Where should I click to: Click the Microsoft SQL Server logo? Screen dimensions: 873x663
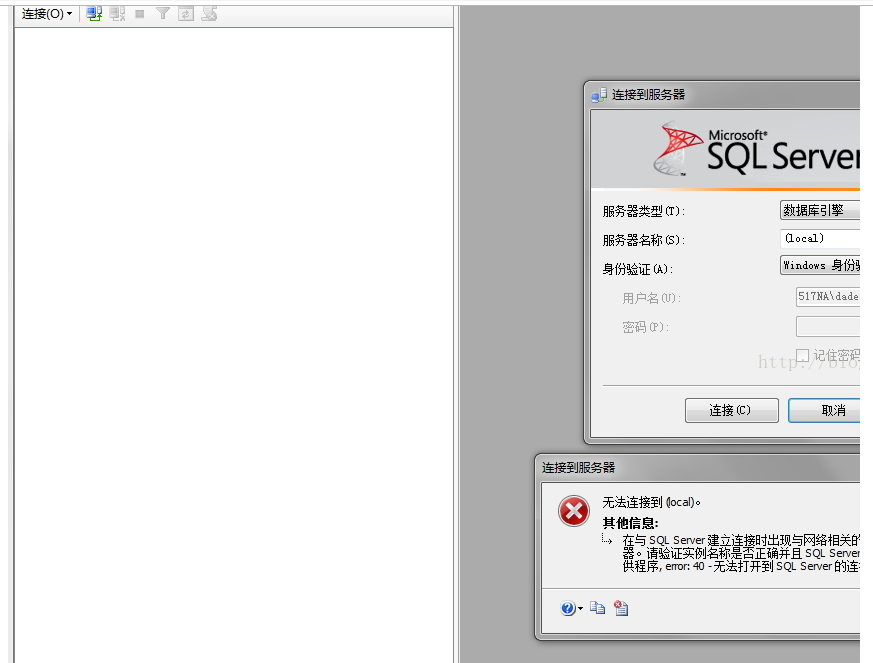click(756, 149)
